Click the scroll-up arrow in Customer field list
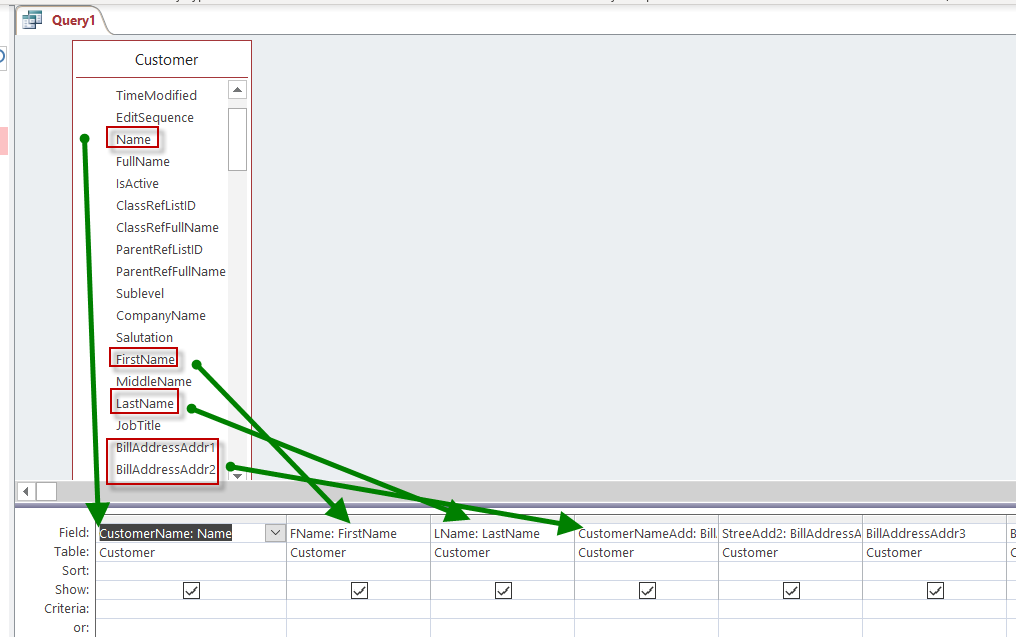The height and width of the screenshot is (637, 1016). pos(237,91)
